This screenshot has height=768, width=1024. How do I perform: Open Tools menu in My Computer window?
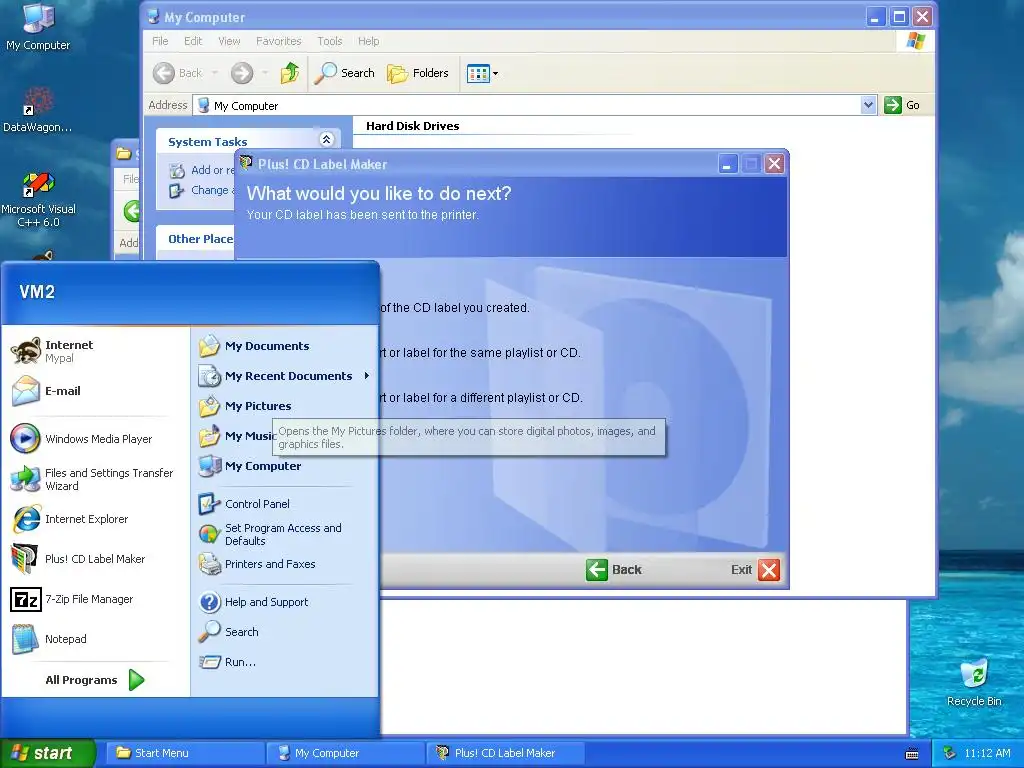[330, 41]
